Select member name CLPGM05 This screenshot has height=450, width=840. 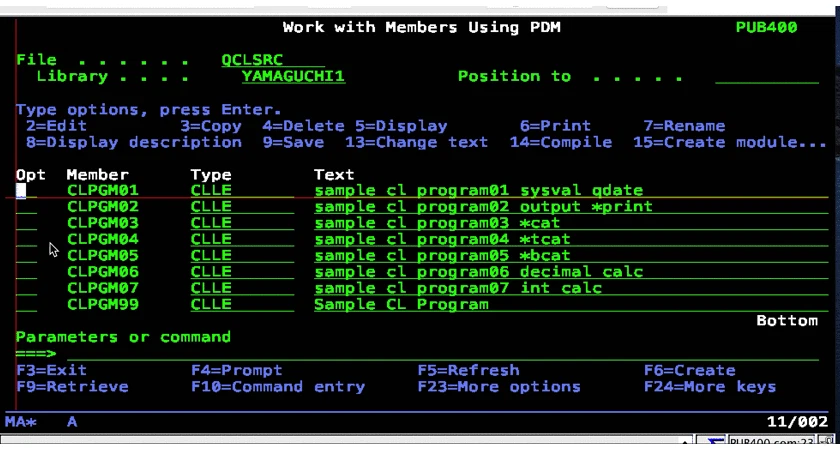(103, 255)
